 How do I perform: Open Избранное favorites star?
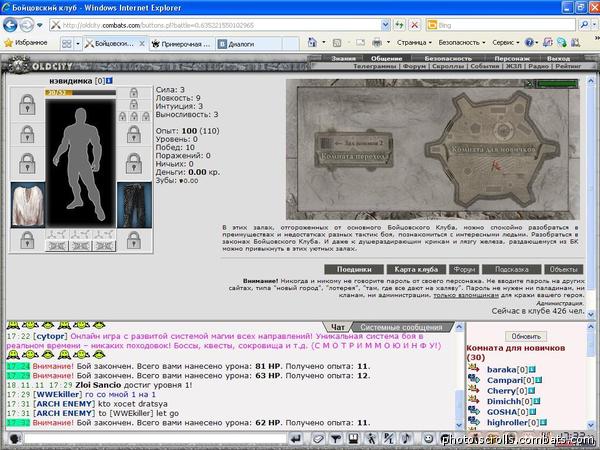25,43
